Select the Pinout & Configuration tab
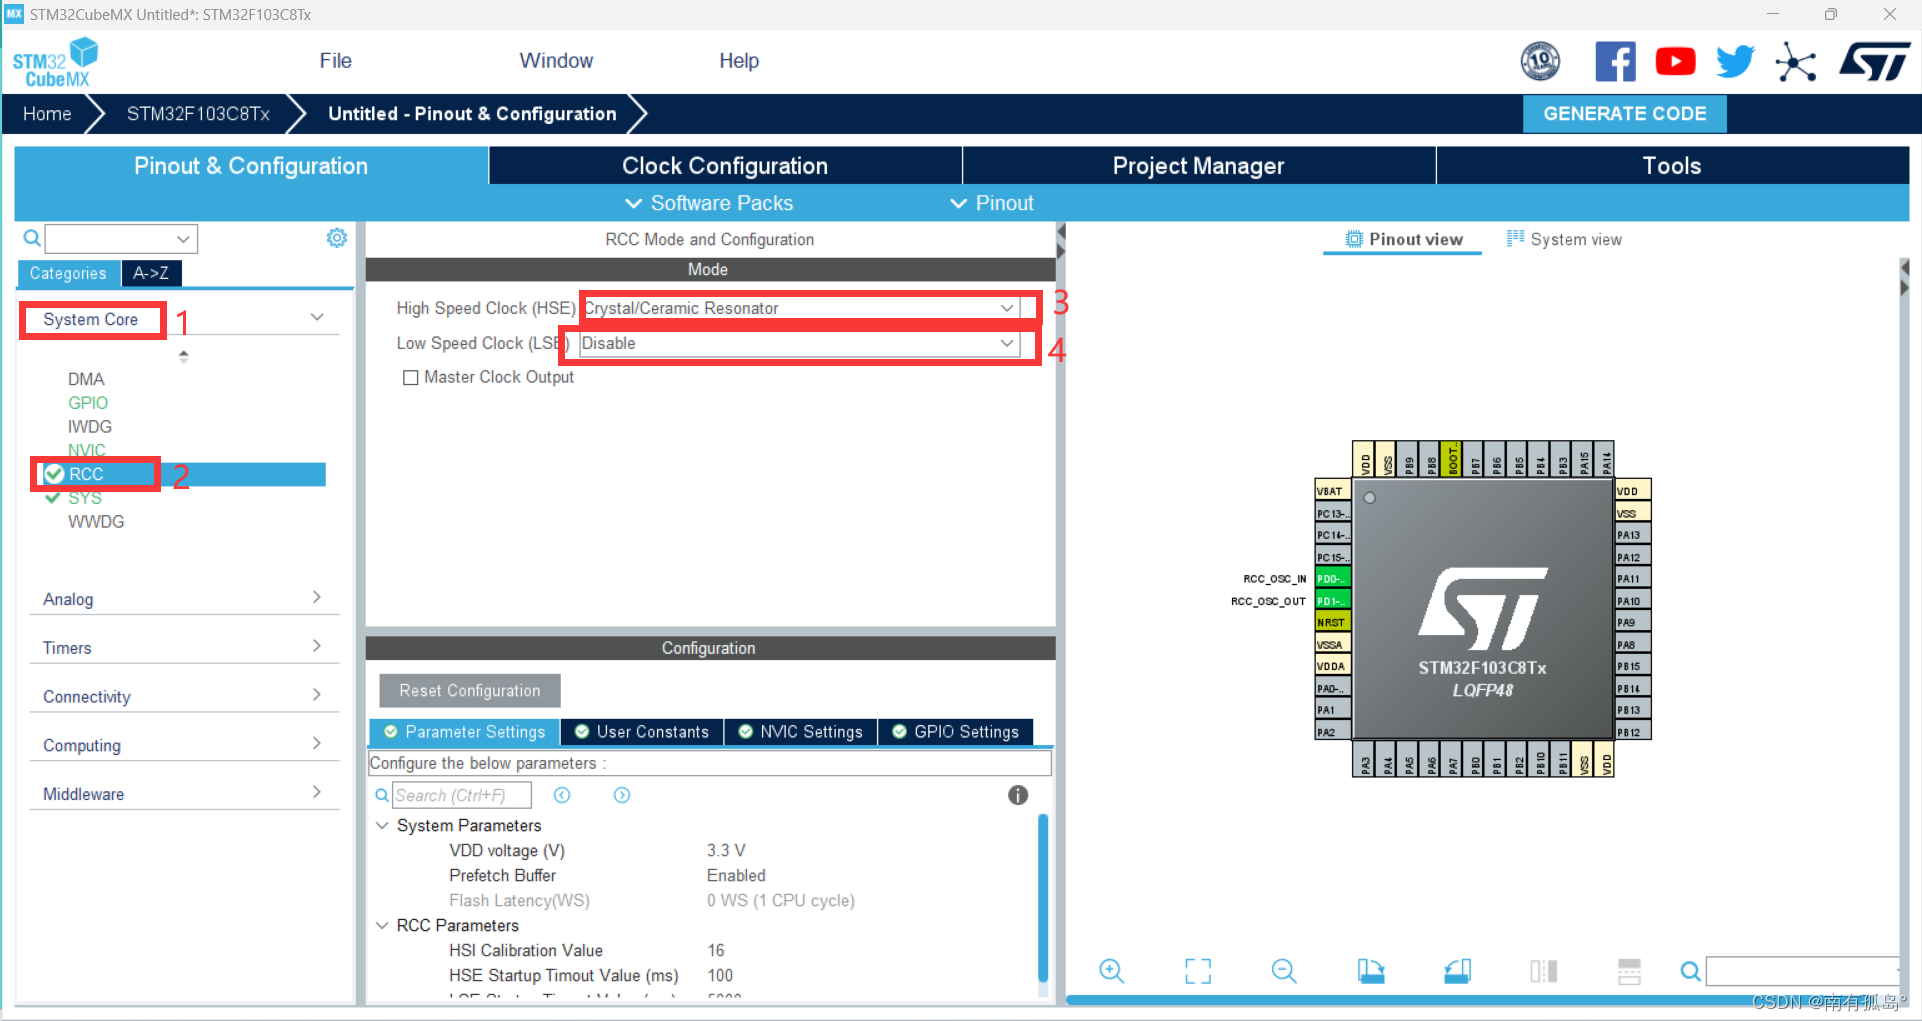The image size is (1922, 1021). (x=251, y=166)
